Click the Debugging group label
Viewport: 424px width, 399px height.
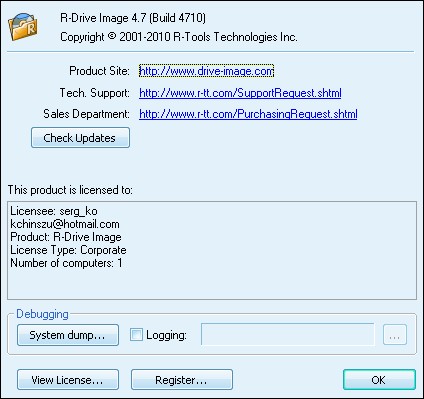click(42, 314)
